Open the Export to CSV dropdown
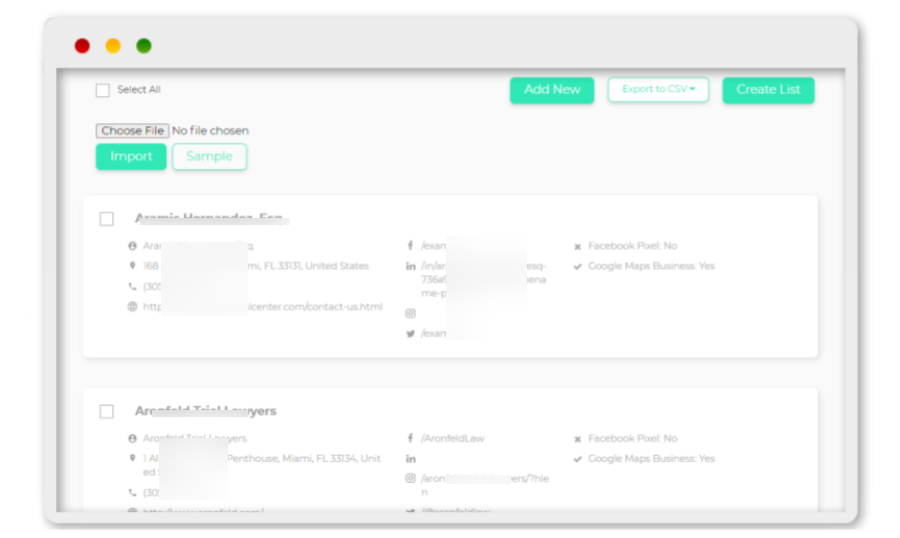900x538 pixels. coord(658,90)
